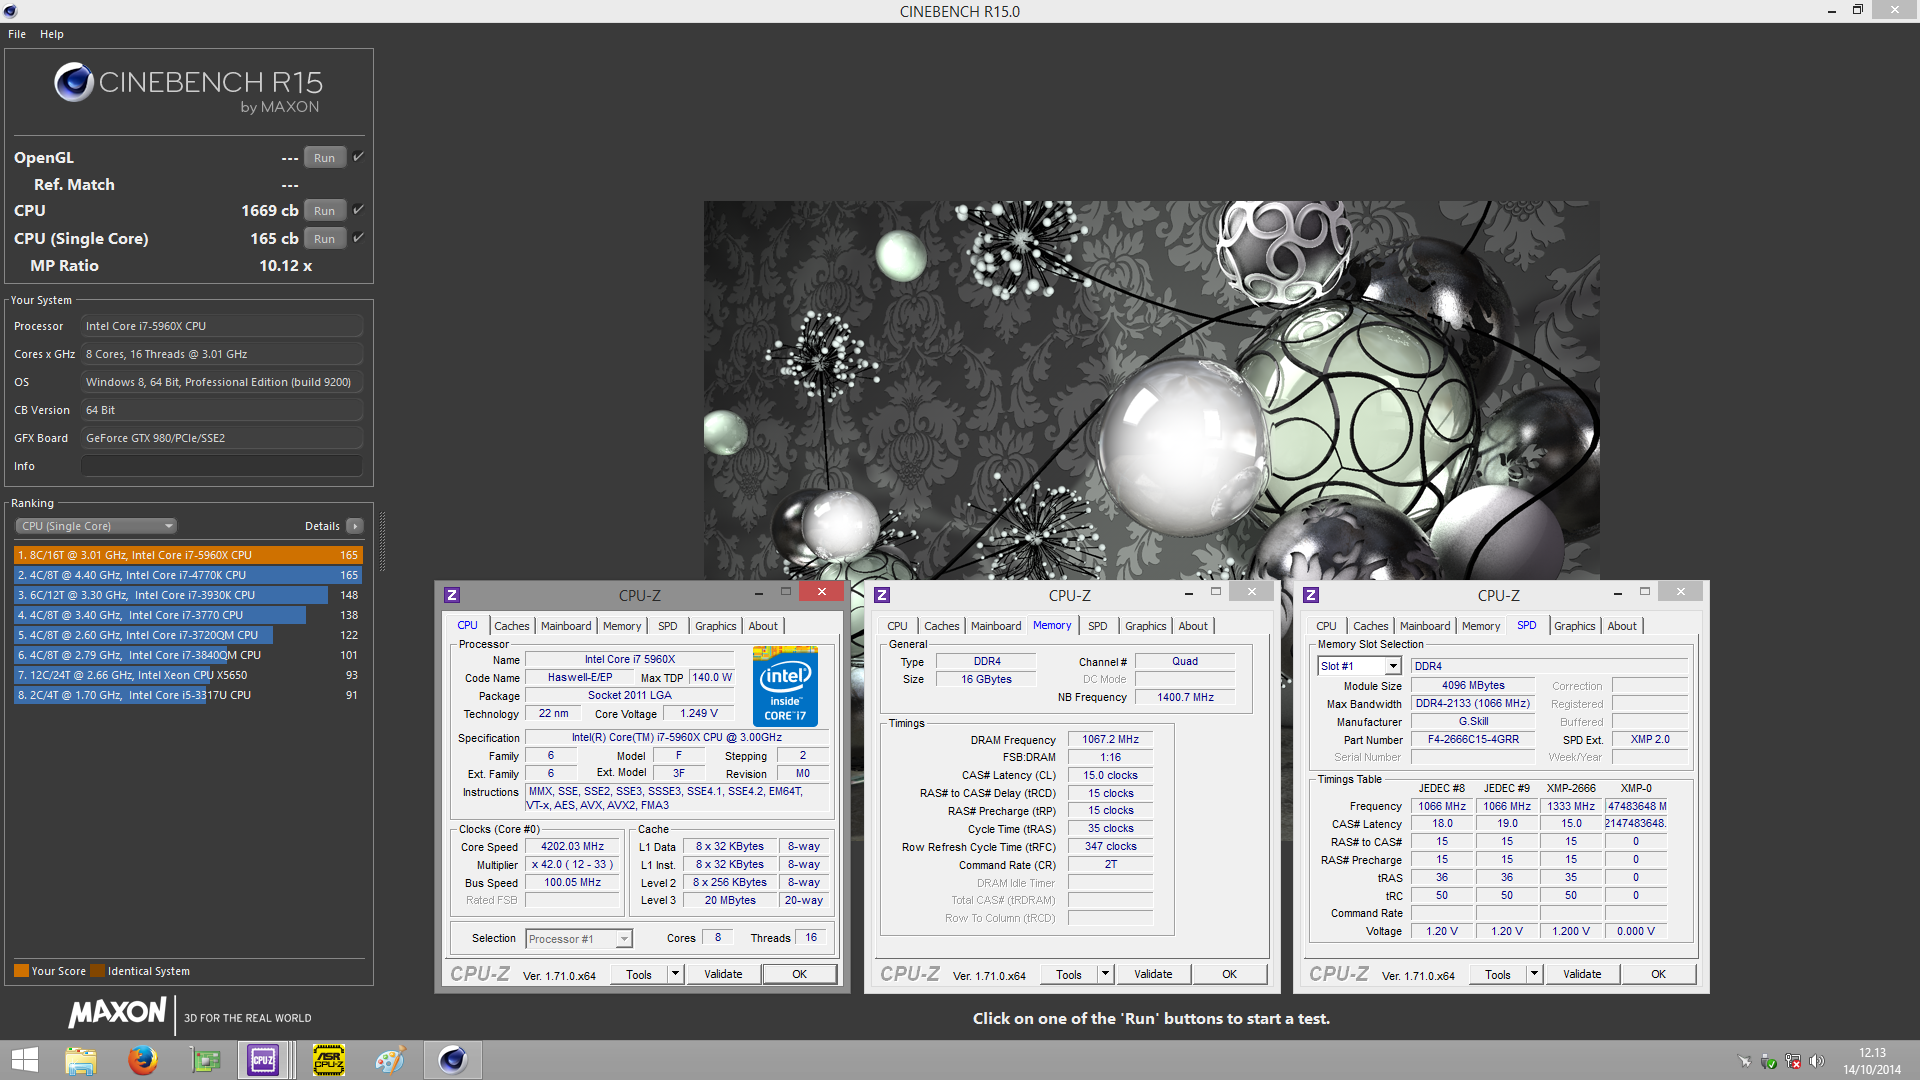Click the Cinebench title bar app icon
The width and height of the screenshot is (1920, 1080).
(10, 11)
